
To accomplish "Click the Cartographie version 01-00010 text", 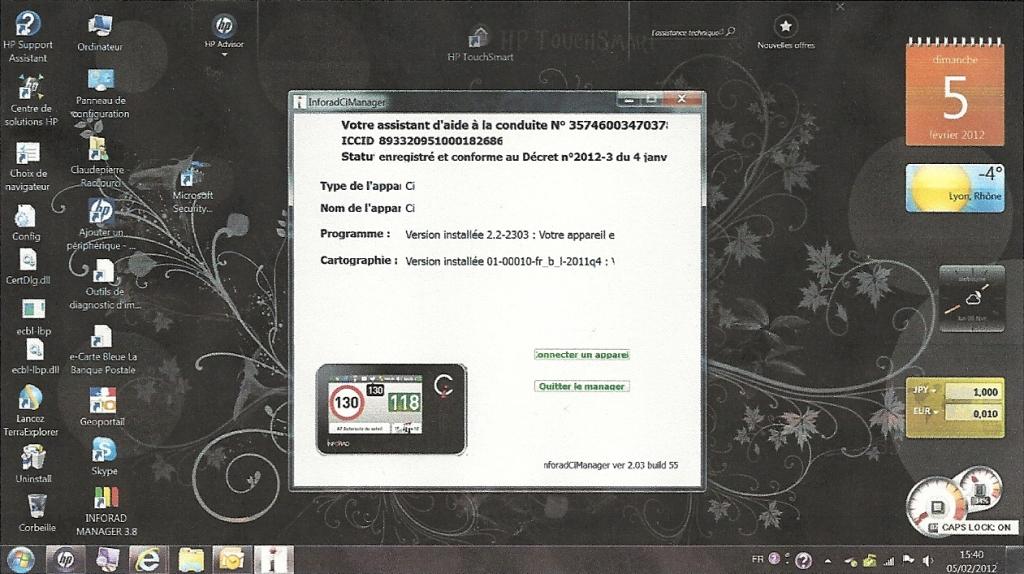I will click(x=510, y=261).
